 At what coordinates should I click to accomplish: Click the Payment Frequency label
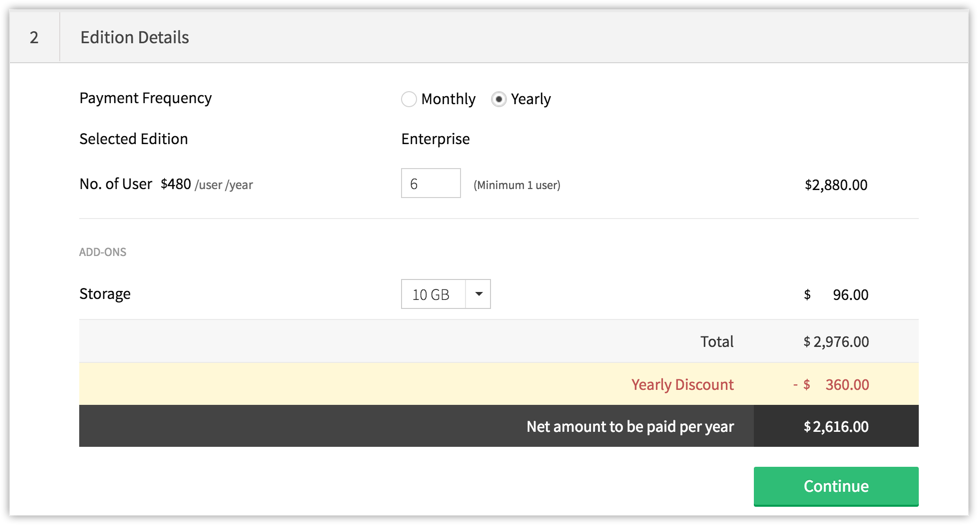(145, 98)
